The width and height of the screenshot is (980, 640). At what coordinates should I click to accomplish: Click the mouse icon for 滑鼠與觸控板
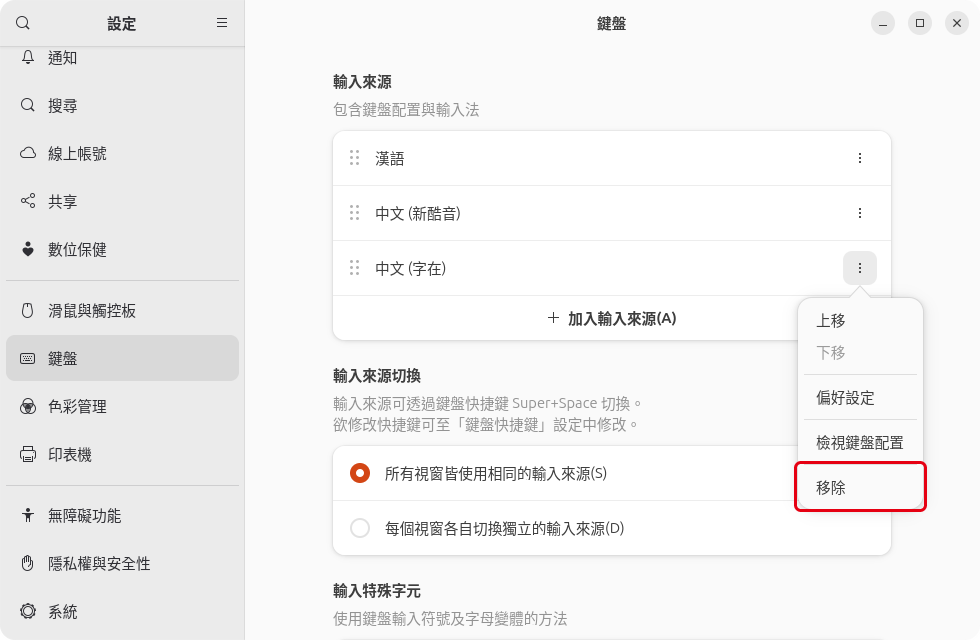tap(28, 310)
